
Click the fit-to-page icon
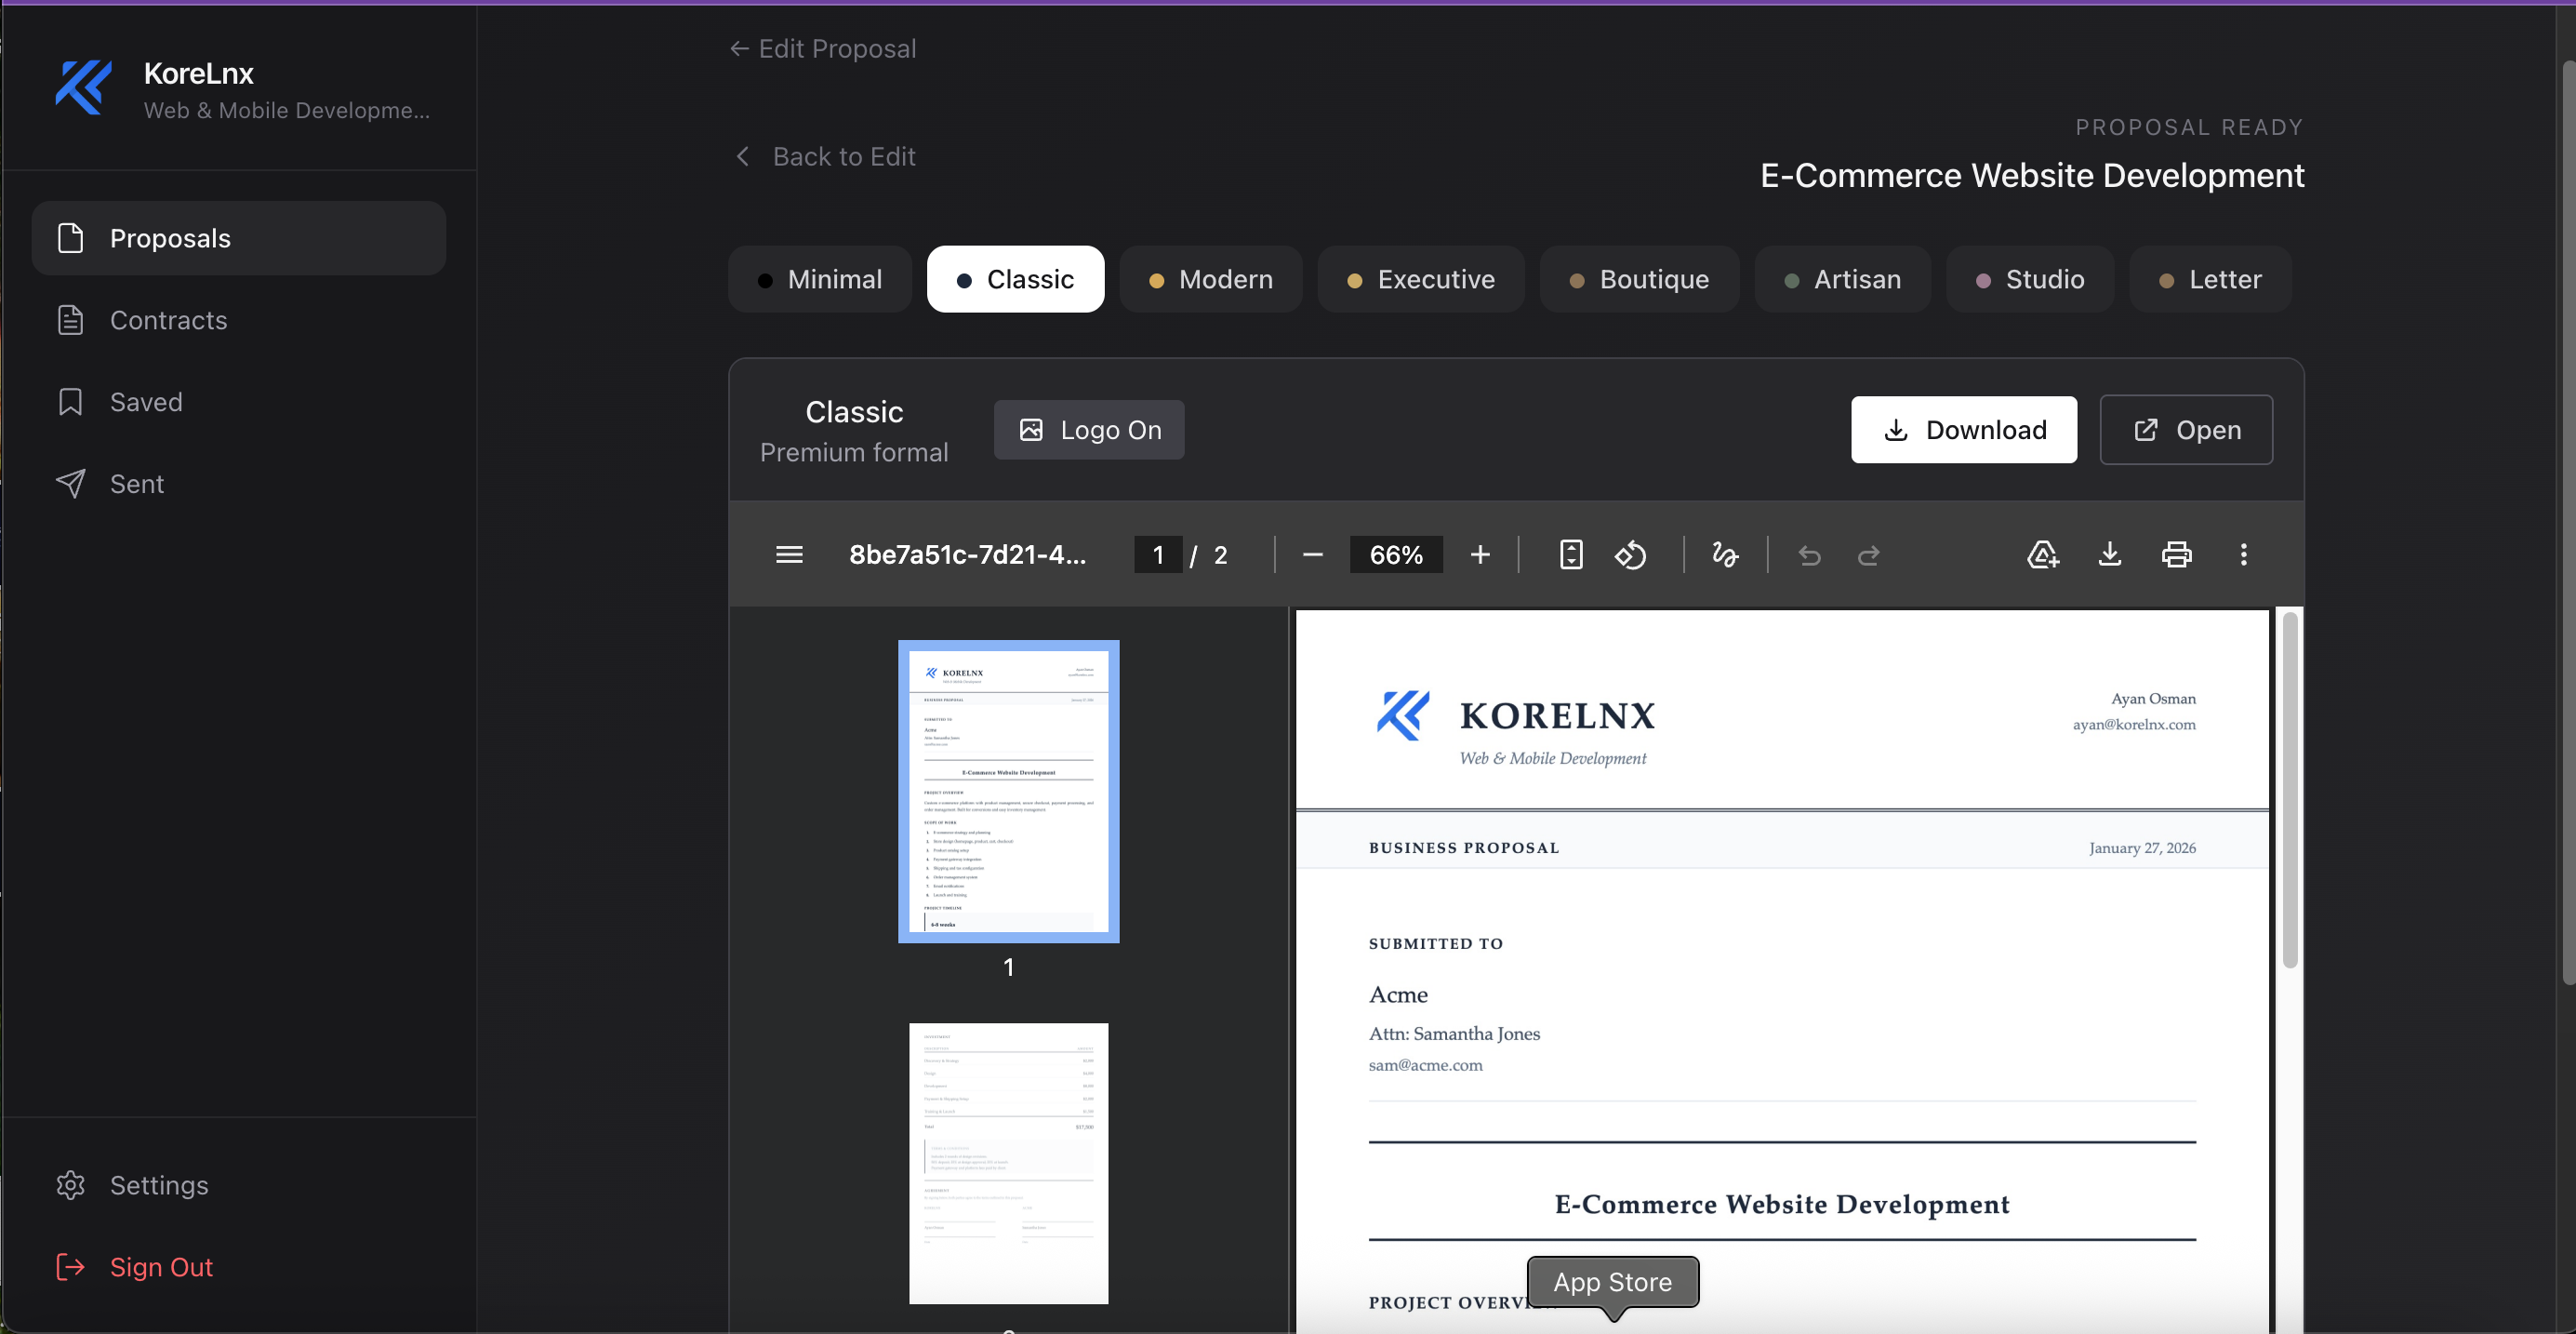click(1570, 555)
